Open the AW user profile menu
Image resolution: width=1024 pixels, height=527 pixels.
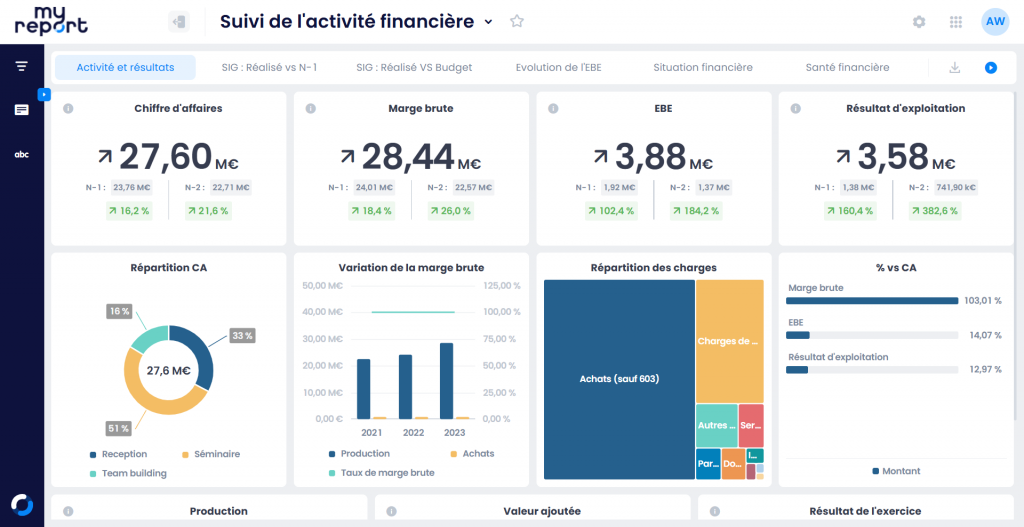point(995,21)
